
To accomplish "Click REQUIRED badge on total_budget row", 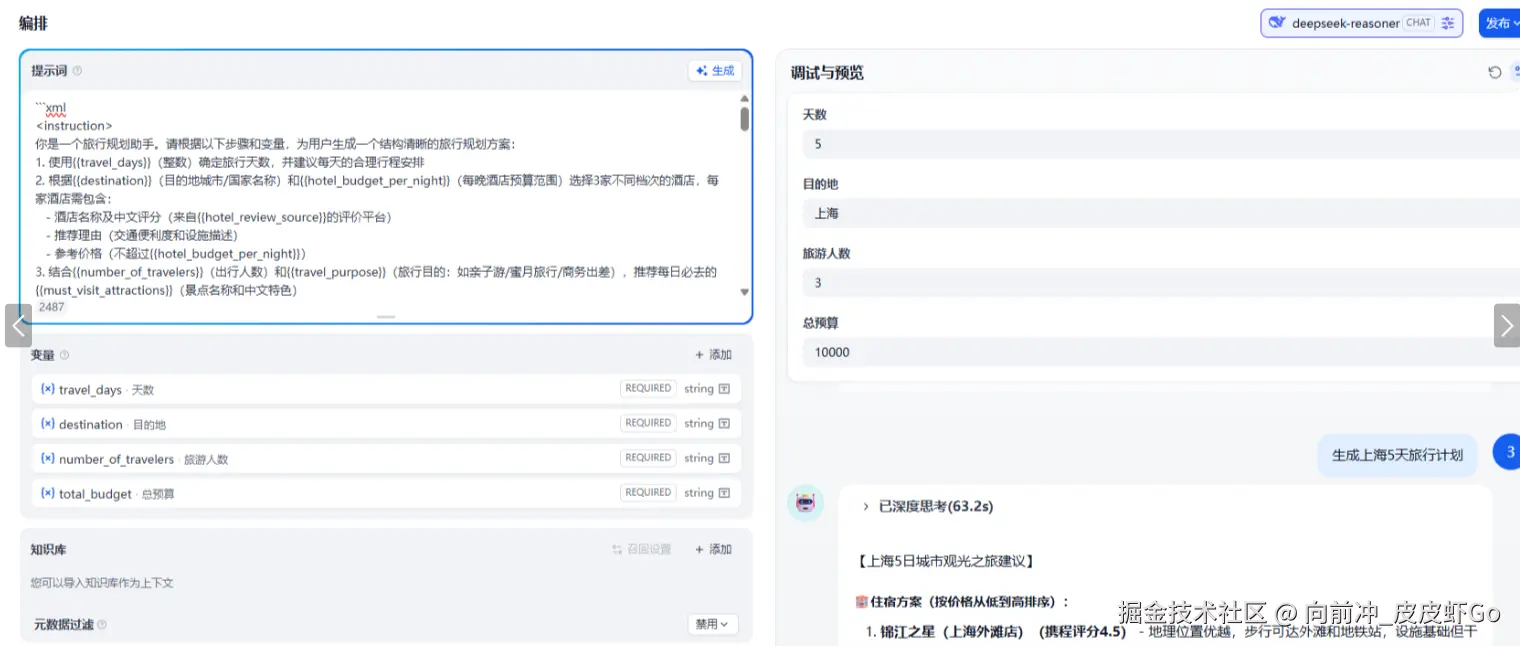I will click(x=648, y=492).
